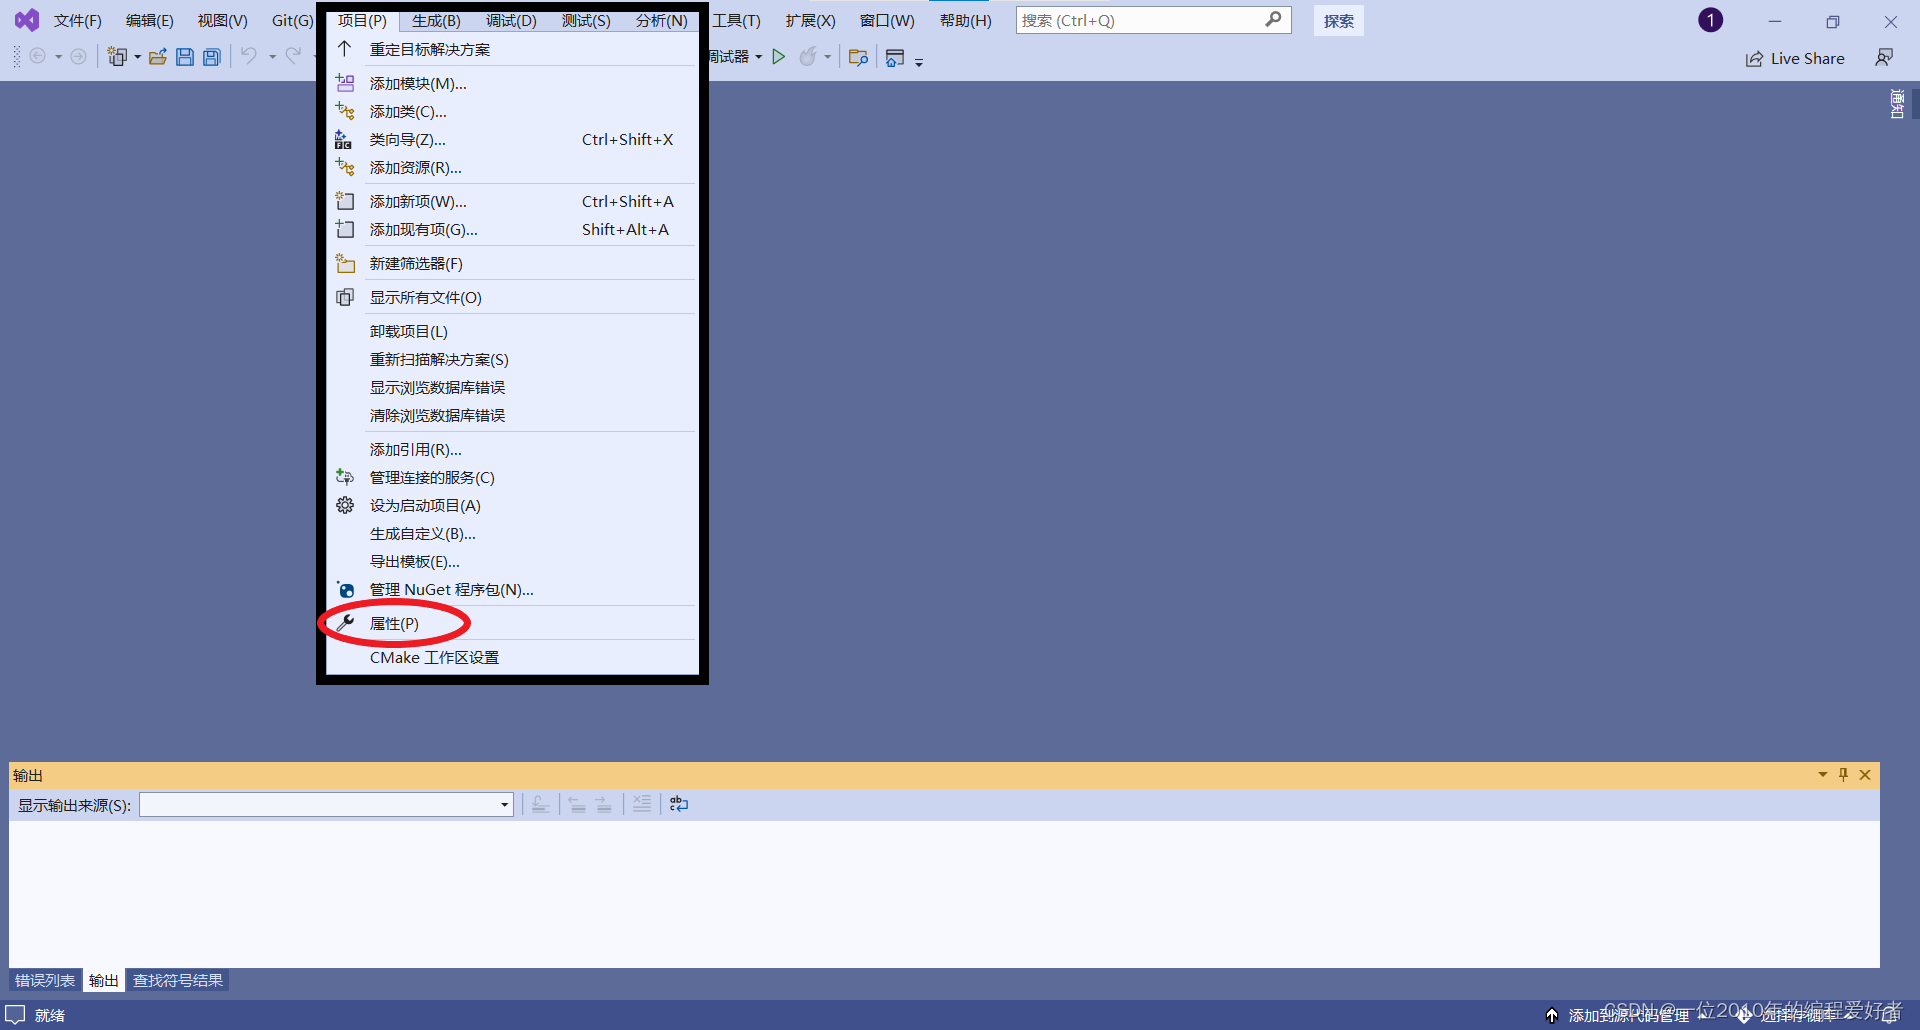
Task: Close the output panel
Action: click(x=1865, y=775)
